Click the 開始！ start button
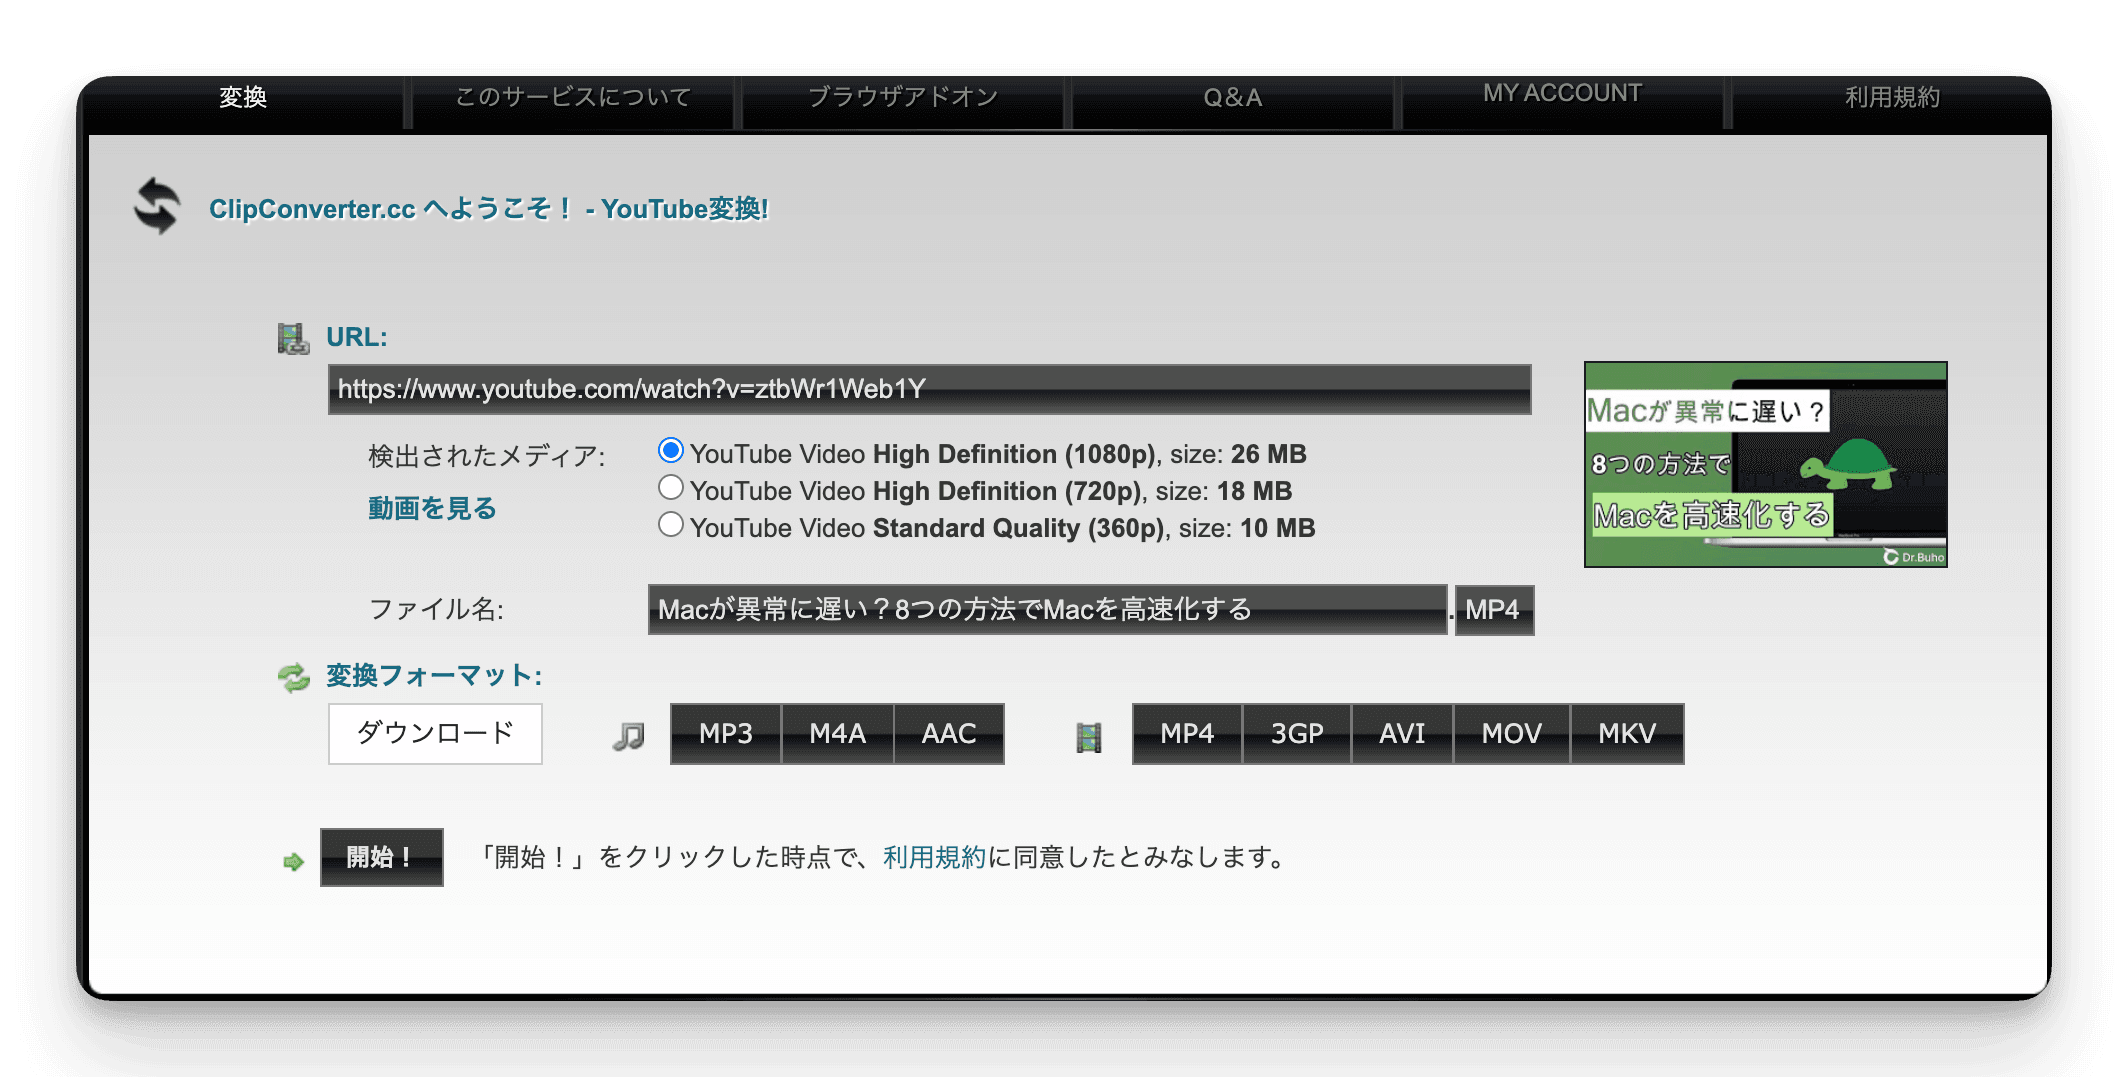The height and width of the screenshot is (1077, 2128). point(382,857)
